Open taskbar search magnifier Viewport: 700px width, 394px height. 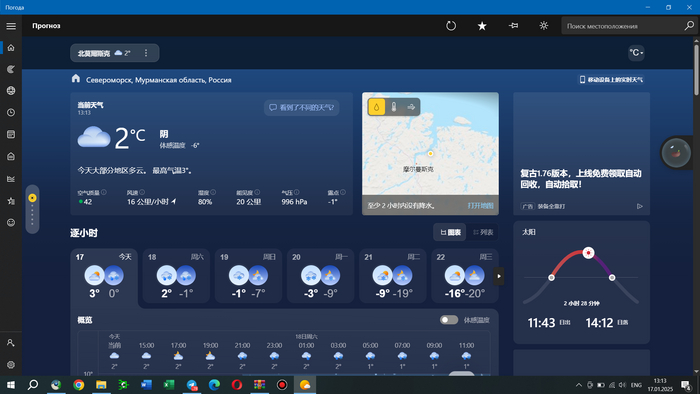(33, 385)
